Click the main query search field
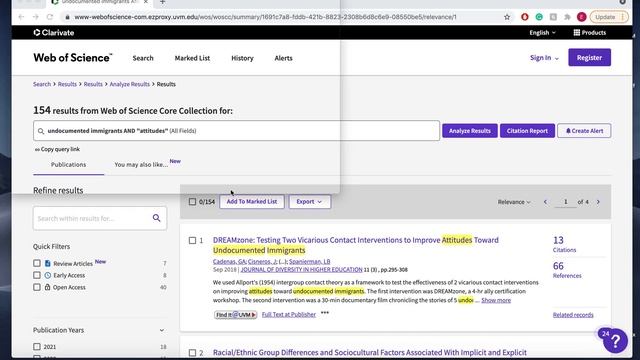 (236, 131)
